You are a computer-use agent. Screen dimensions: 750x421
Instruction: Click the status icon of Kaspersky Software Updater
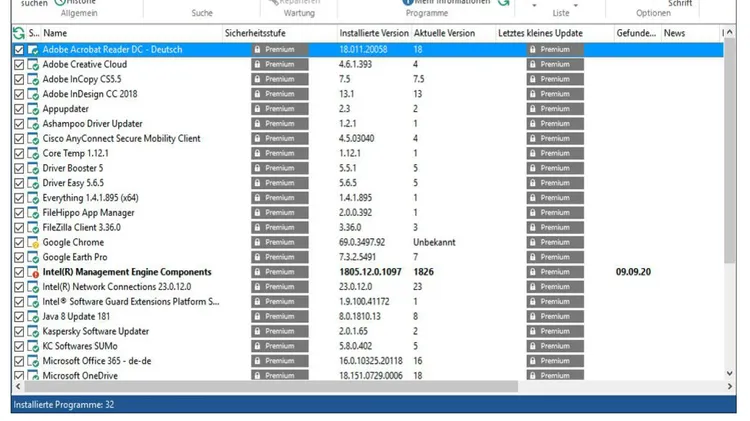coord(33,332)
